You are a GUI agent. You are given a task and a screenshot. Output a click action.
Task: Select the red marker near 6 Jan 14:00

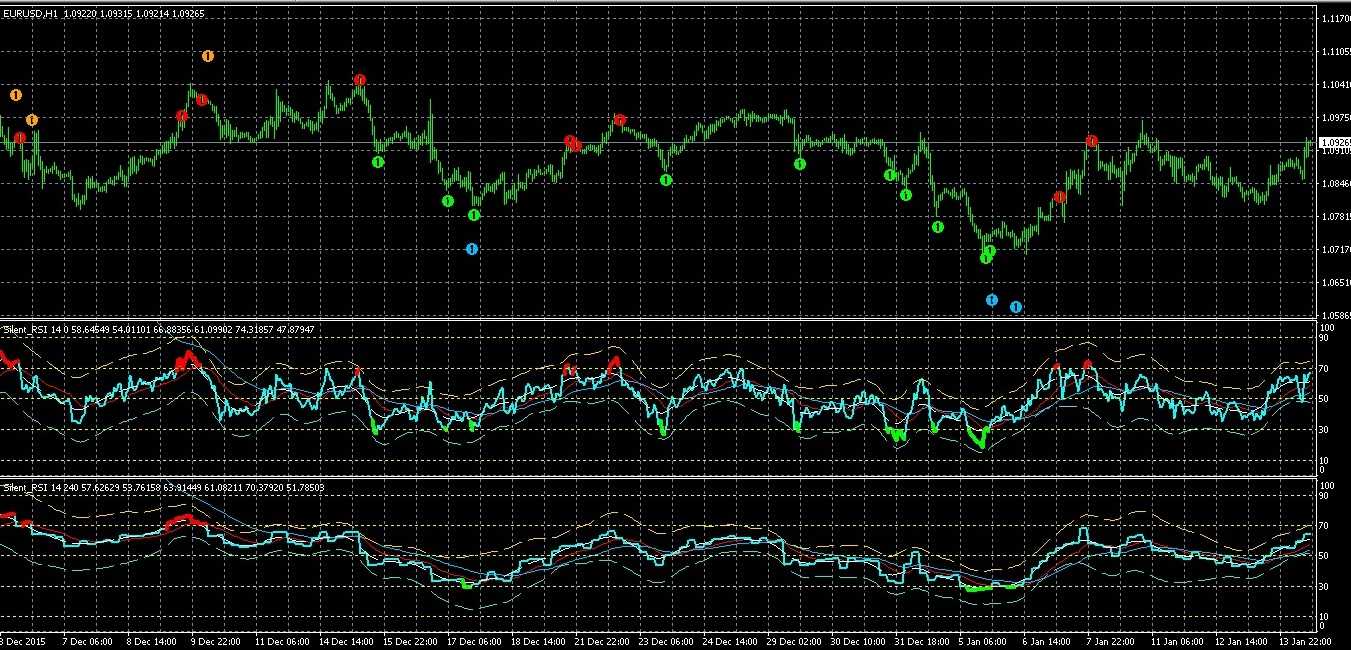point(1060,198)
